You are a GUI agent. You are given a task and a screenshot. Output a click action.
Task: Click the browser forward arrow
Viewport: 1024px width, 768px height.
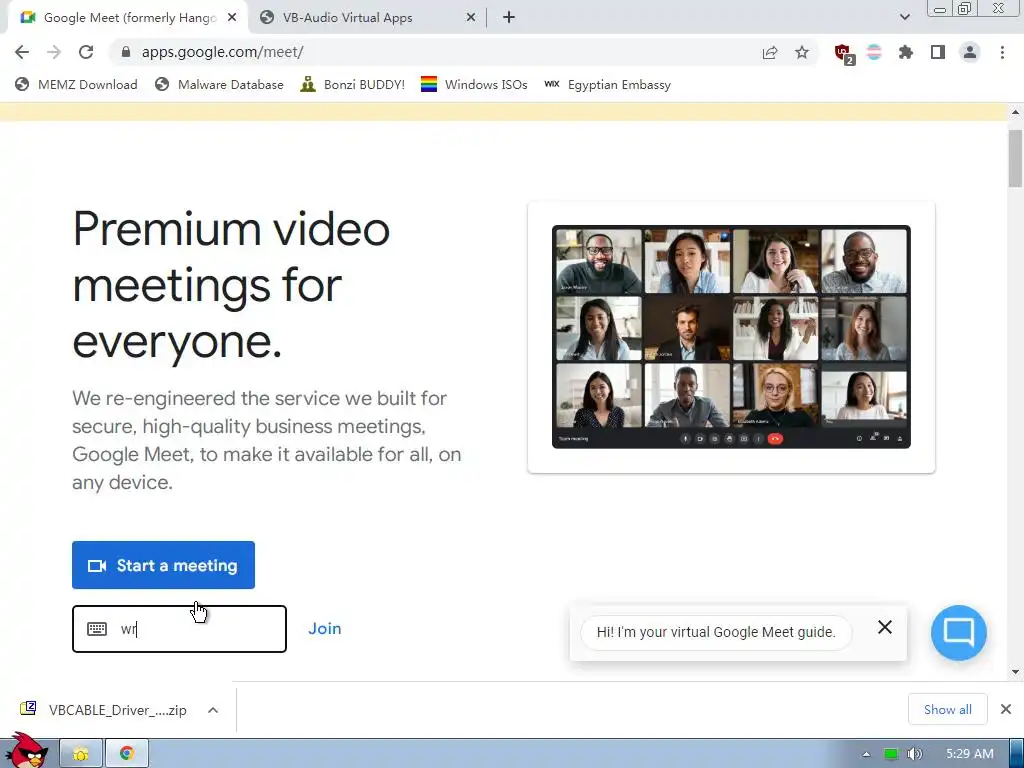54,52
